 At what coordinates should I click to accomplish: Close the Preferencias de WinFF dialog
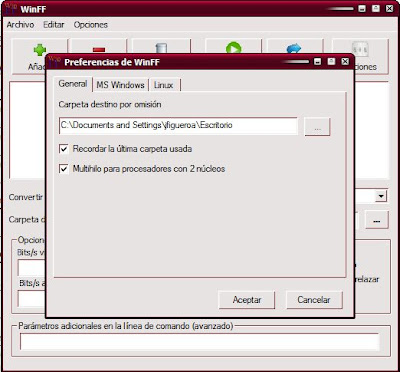345,61
